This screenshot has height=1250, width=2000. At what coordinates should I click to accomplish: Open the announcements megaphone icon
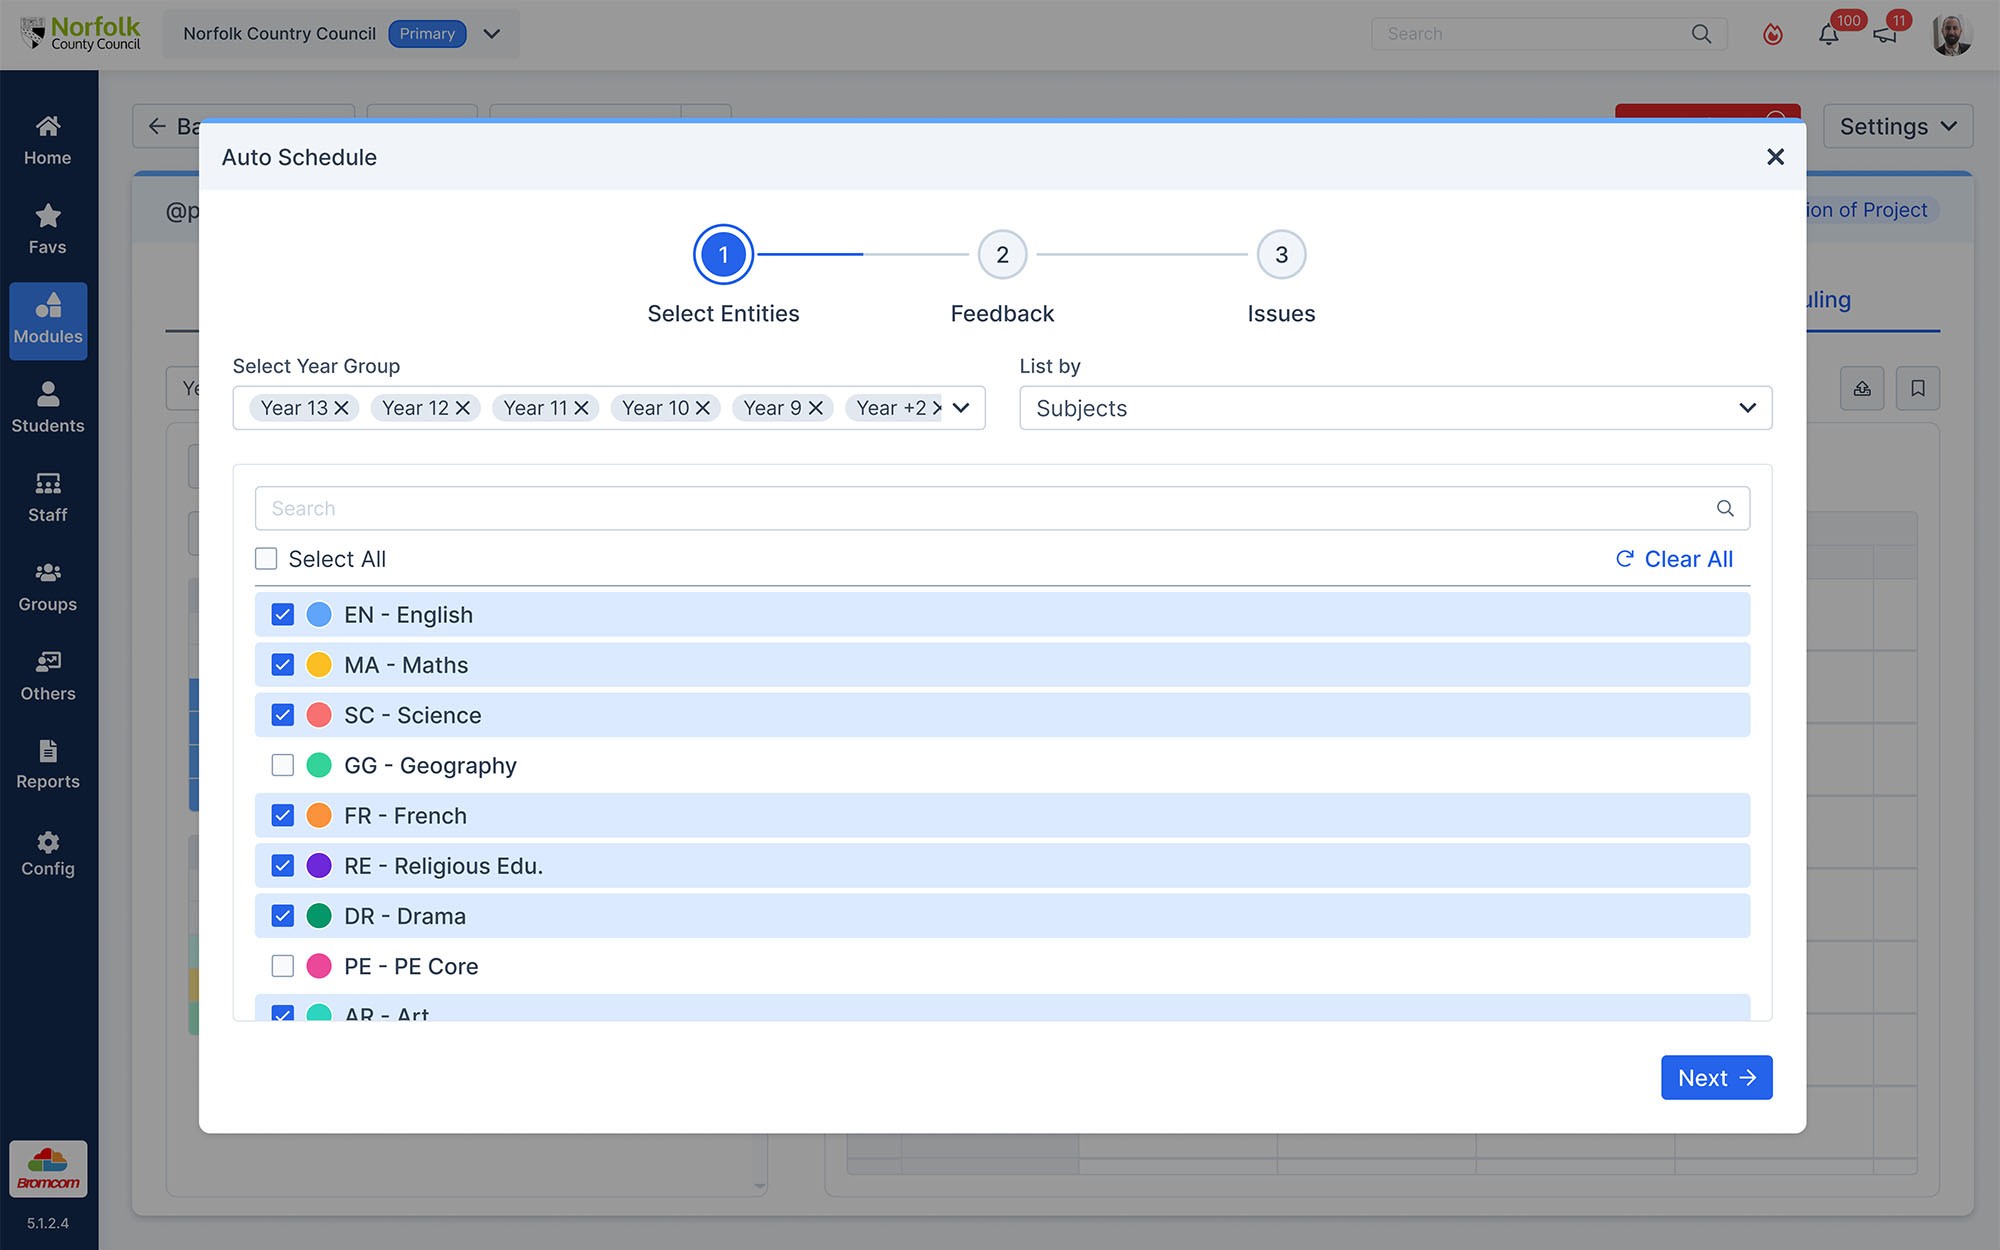coord(1885,35)
